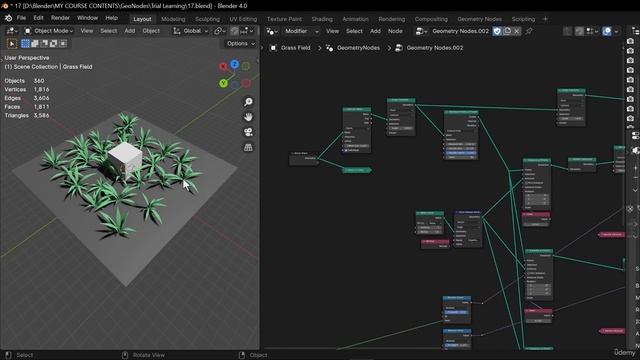The image size is (640, 360).
Task: Open node editor Select menu
Action: point(354,31)
